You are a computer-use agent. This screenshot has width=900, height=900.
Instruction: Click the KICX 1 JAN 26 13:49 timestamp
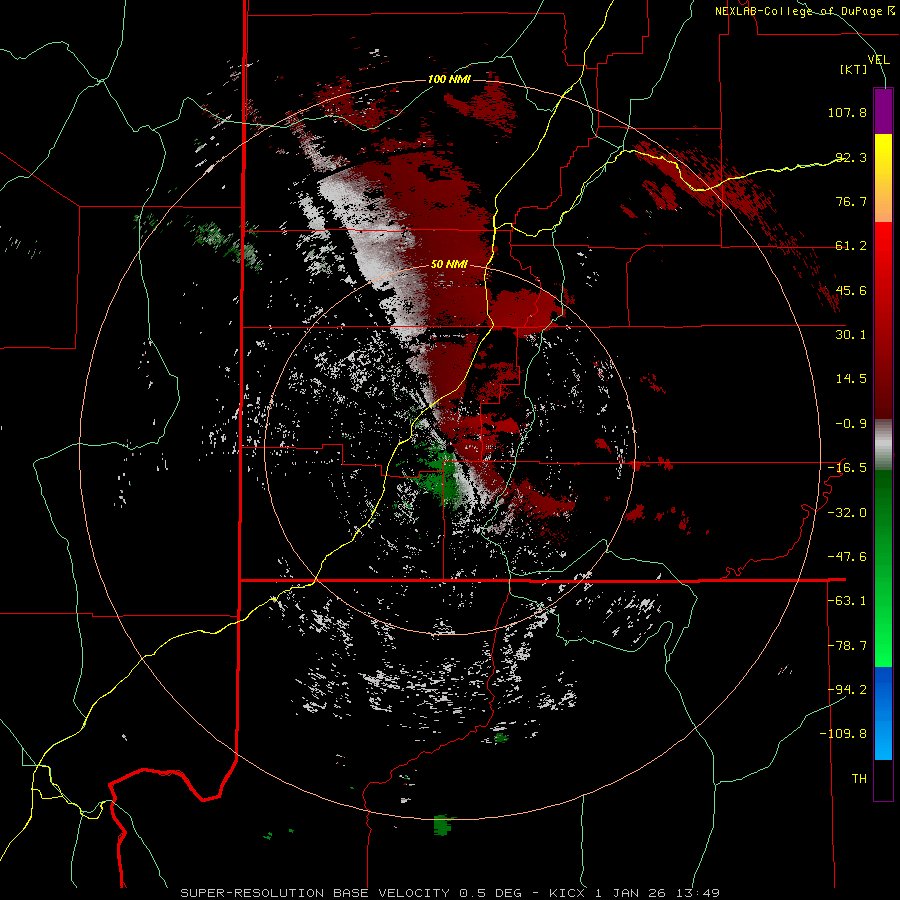click(634, 893)
